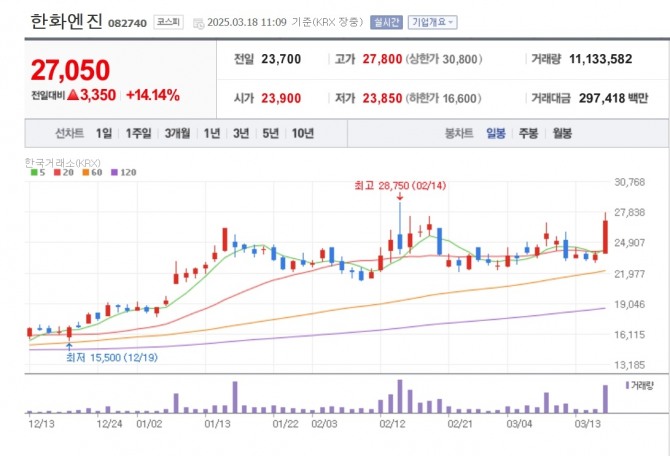Screen dimensions: 670x456
Task: Click the 거래량 value 11,133,582
Action: tap(600, 59)
